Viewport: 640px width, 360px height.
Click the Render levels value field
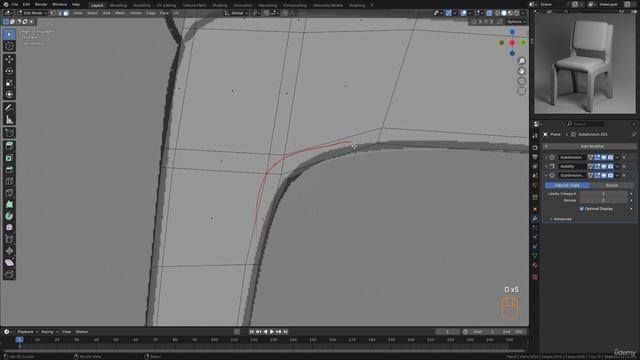pyautogui.click(x=603, y=200)
